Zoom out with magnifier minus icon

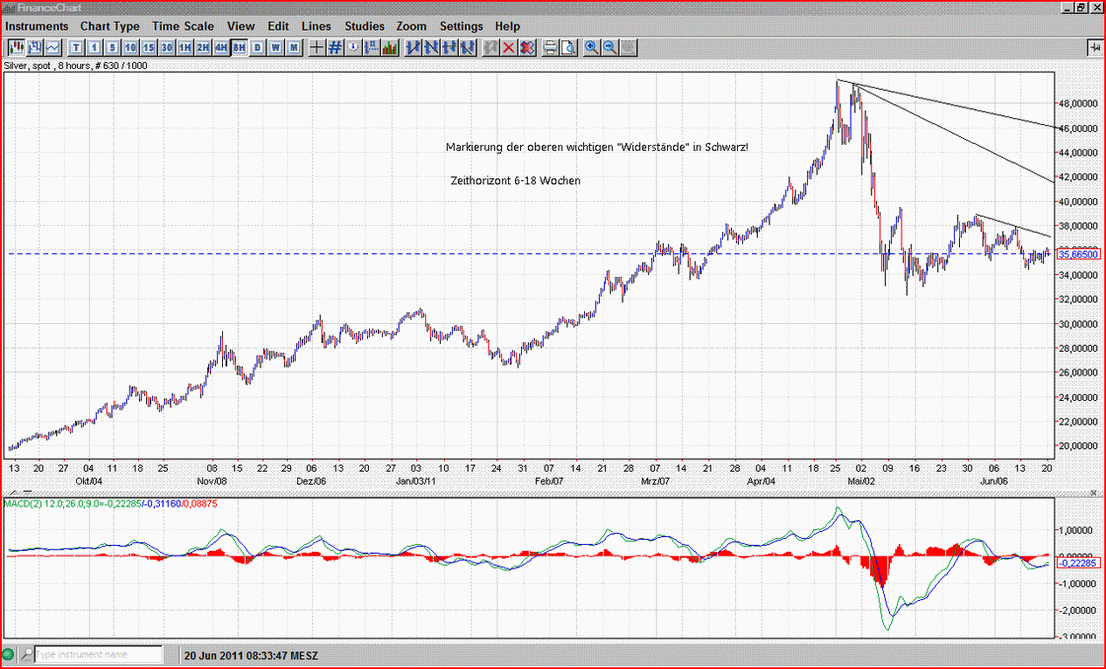pos(610,48)
